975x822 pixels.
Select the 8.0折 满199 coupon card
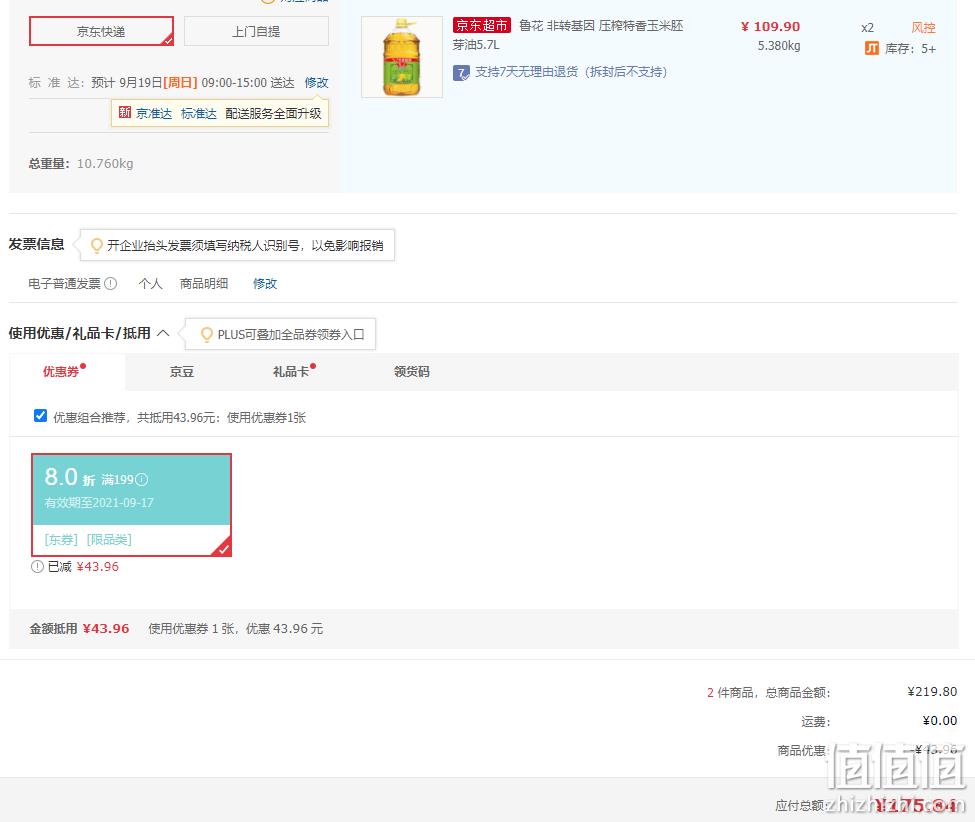131,505
